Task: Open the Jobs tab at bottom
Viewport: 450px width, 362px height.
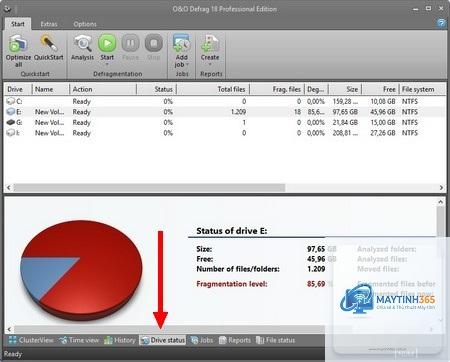Action: pyautogui.click(x=202, y=340)
